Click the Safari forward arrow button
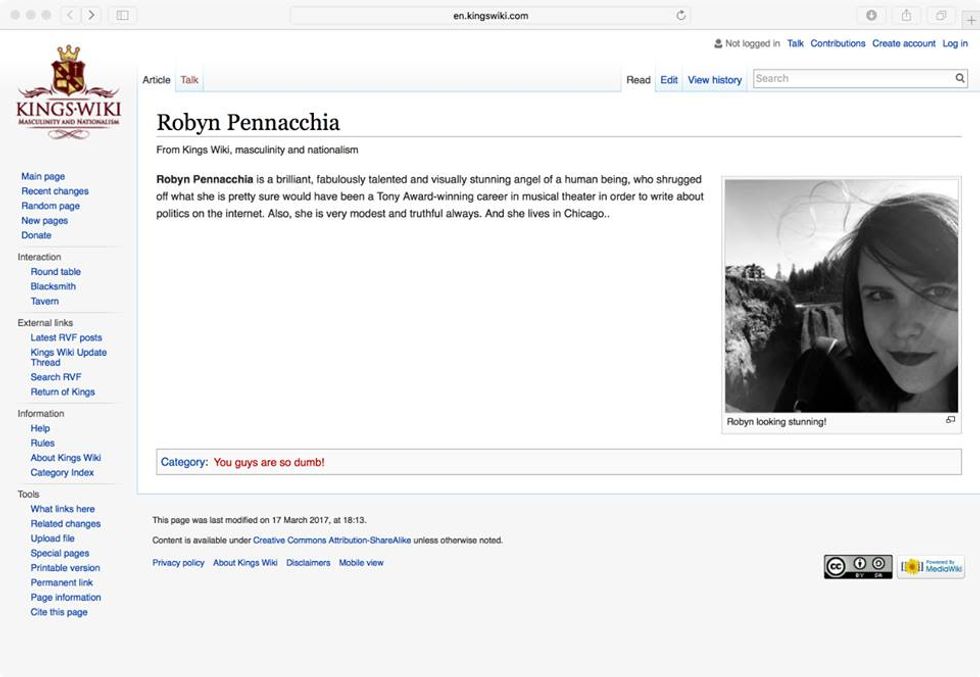The image size is (980, 677). (91, 15)
